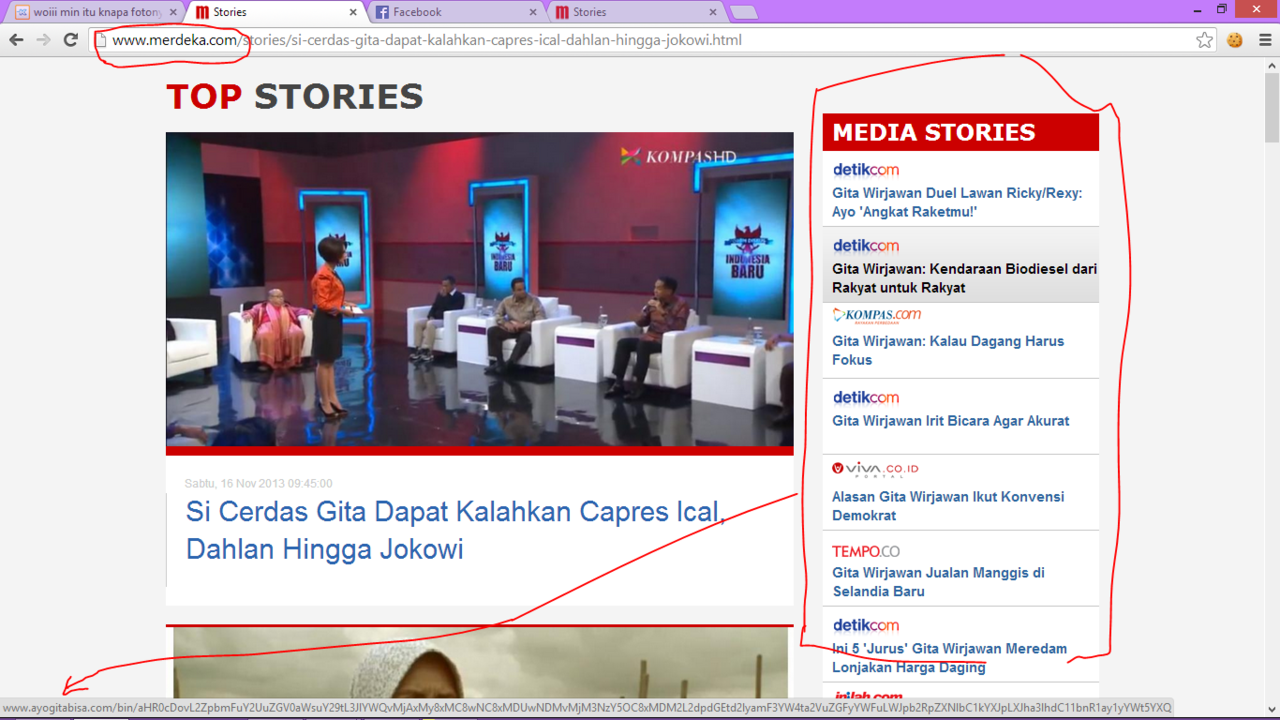Image resolution: width=1280 pixels, height=720 pixels.
Task: Click the Kompas TV studio top story image
Action: click(x=479, y=289)
